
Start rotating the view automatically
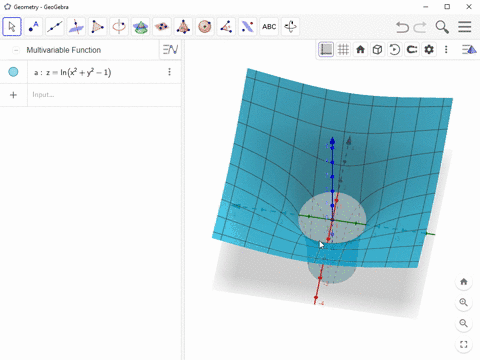click(x=395, y=50)
